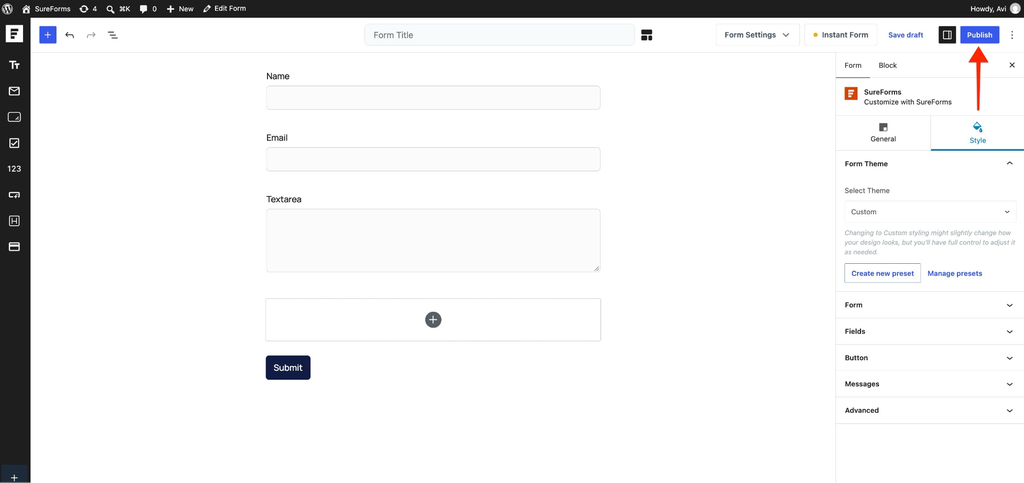Viewport: 1024px width, 483px height.
Task: Open the document overview list view
Action: pyautogui.click(x=113, y=35)
